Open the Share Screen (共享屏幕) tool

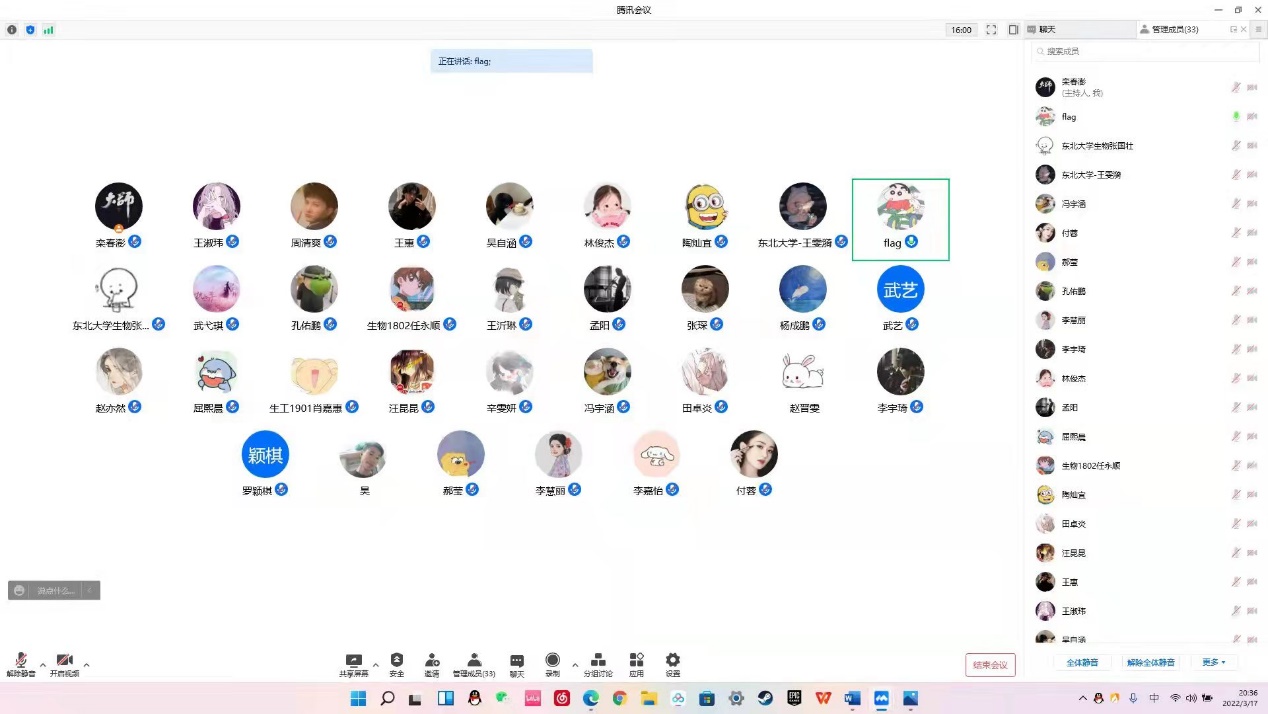click(353, 662)
